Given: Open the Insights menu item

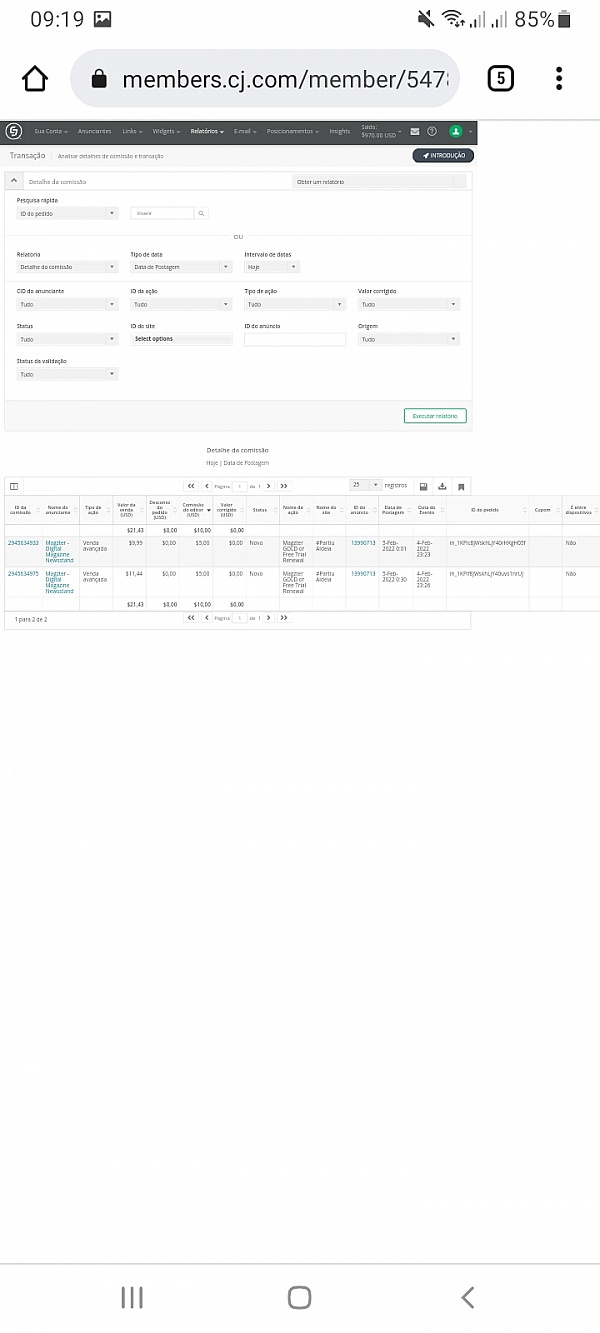Looking at the screenshot, I should click(x=340, y=131).
